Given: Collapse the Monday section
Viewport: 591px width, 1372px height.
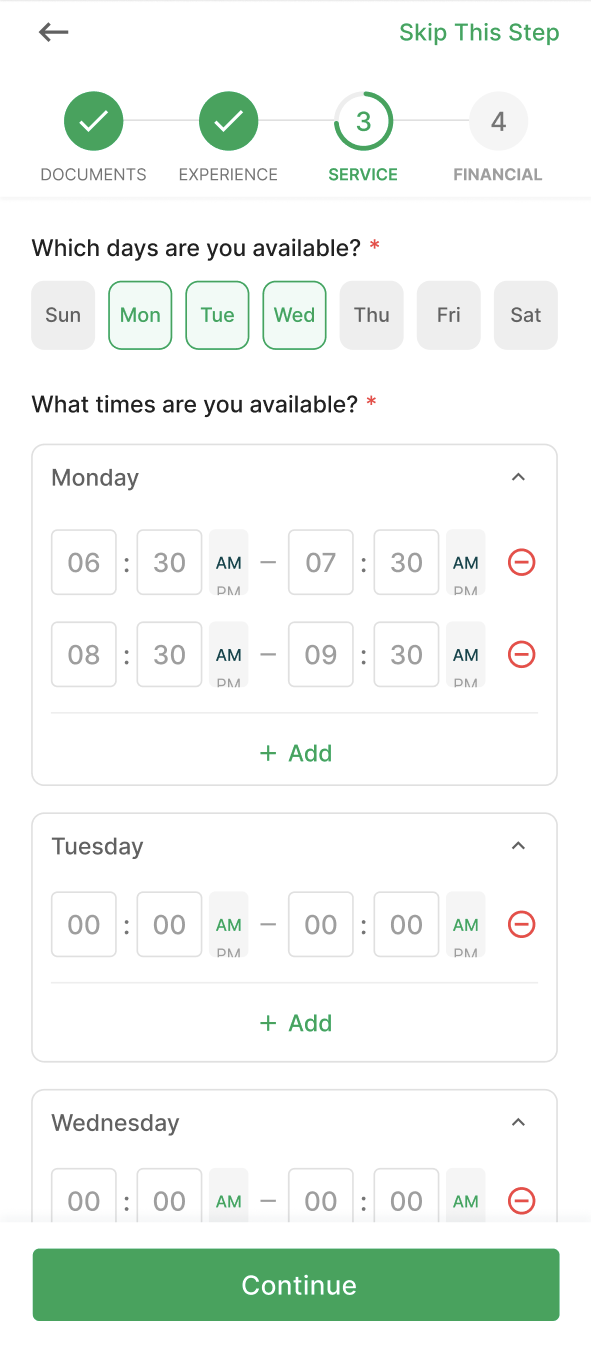Looking at the screenshot, I should tap(518, 477).
